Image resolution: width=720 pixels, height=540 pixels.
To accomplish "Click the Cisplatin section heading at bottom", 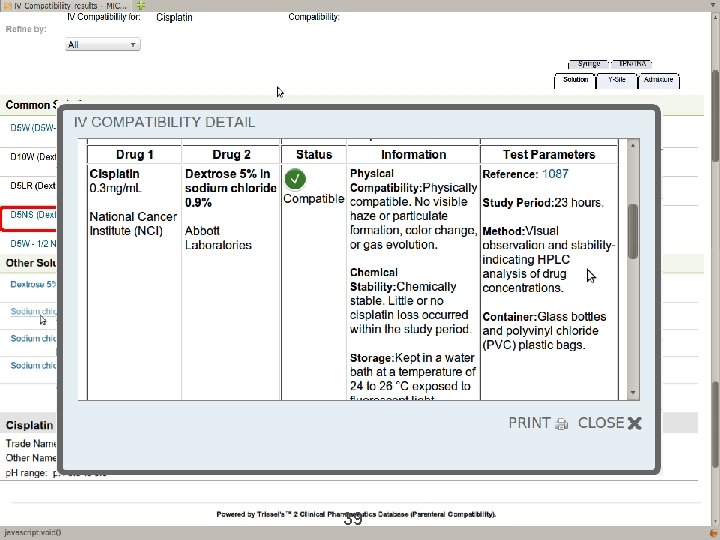I will tap(29, 425).
